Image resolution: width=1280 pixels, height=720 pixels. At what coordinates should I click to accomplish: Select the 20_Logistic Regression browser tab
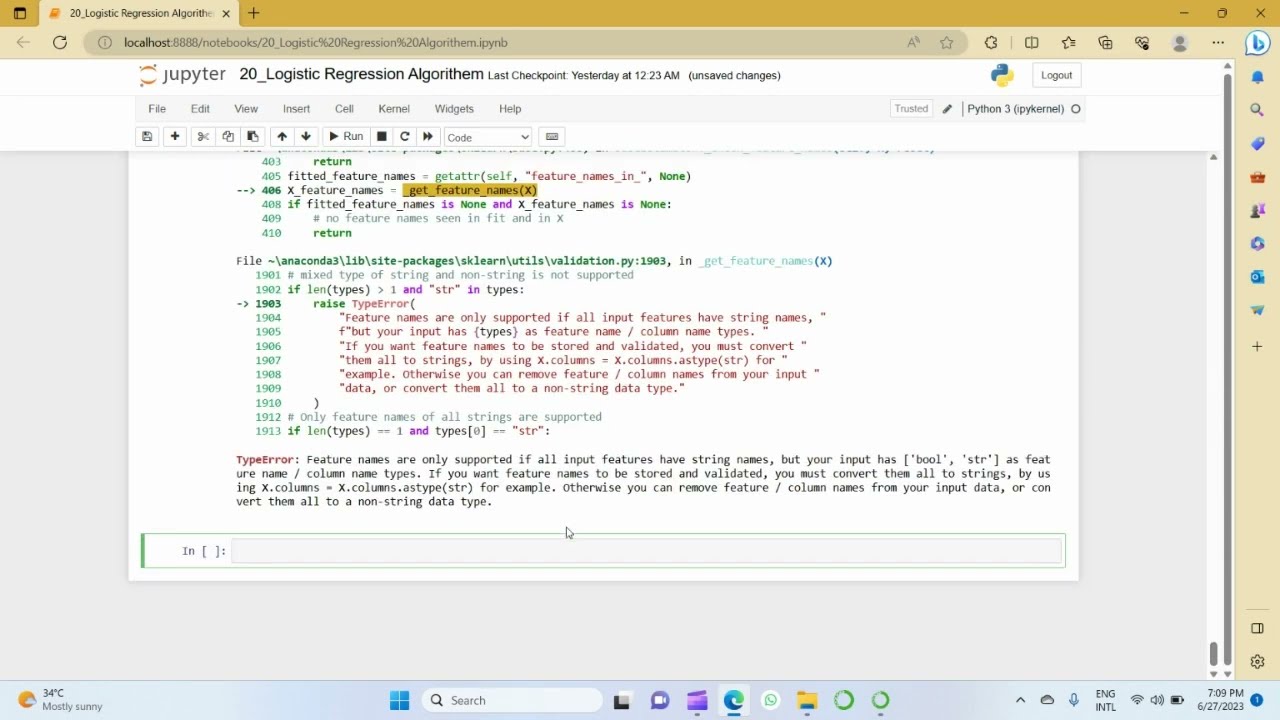tap(138, 13)
